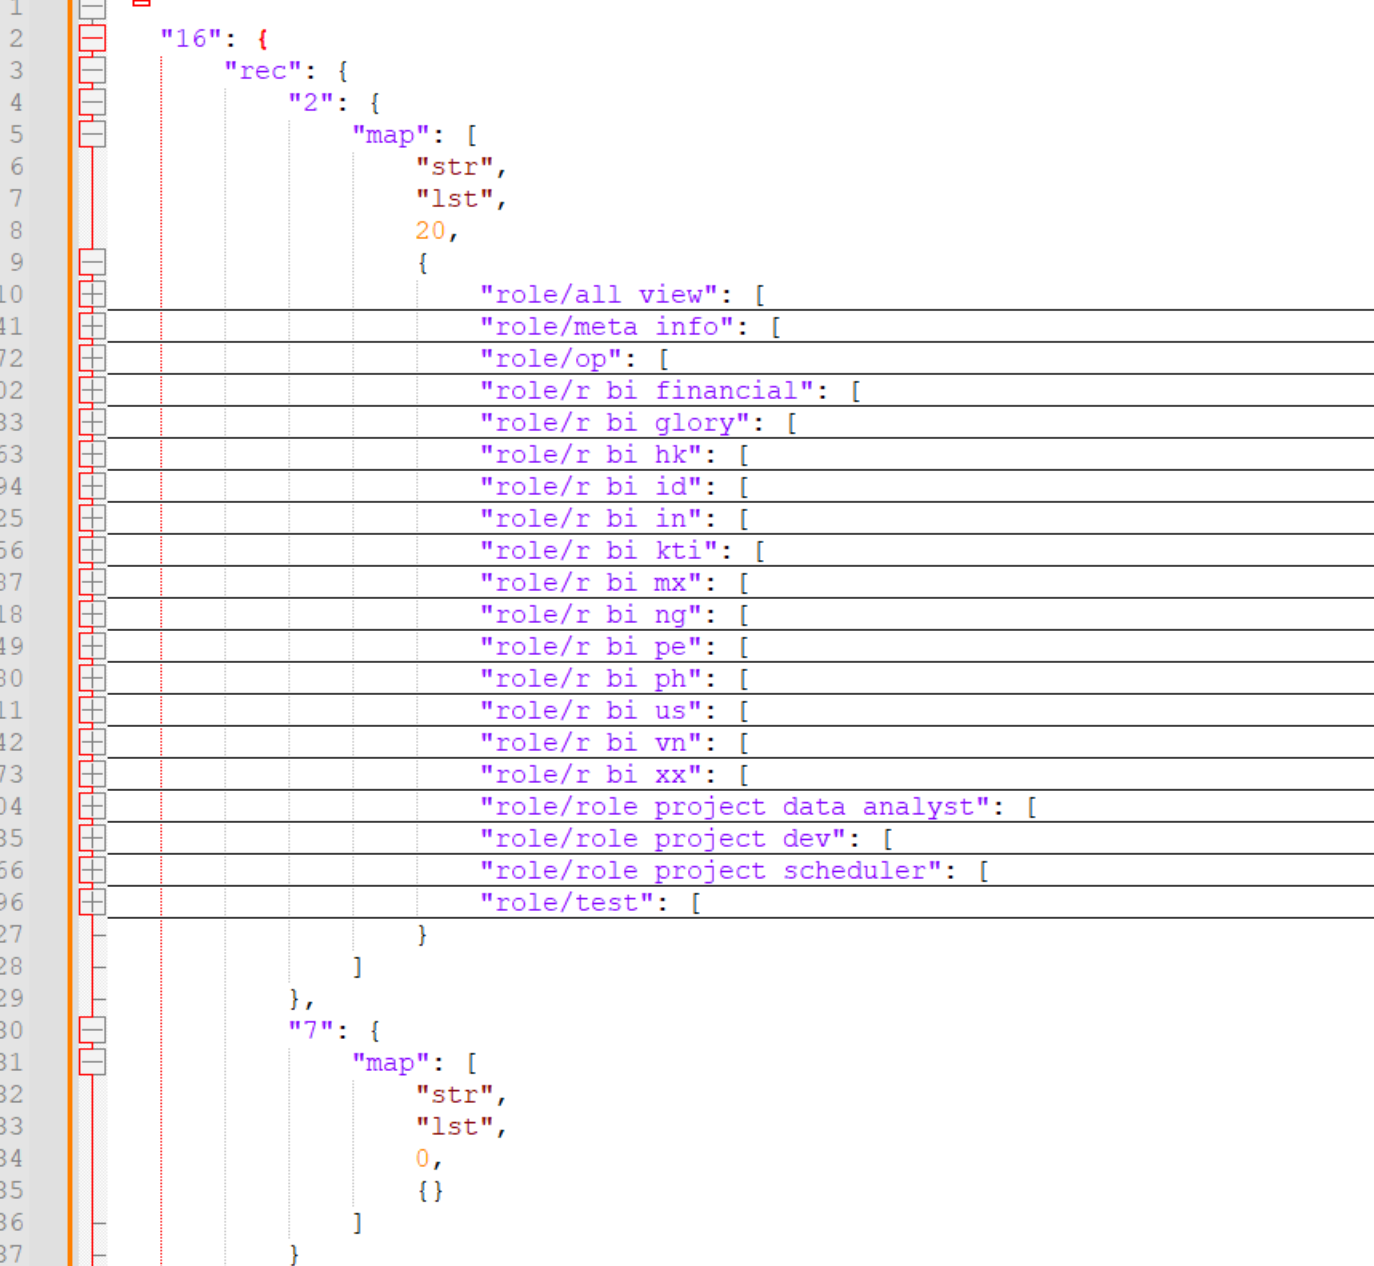Screen dimensions: 1374x1266
Task: Expand the "role/op" fold marker
Action: [x=92, y=358]
